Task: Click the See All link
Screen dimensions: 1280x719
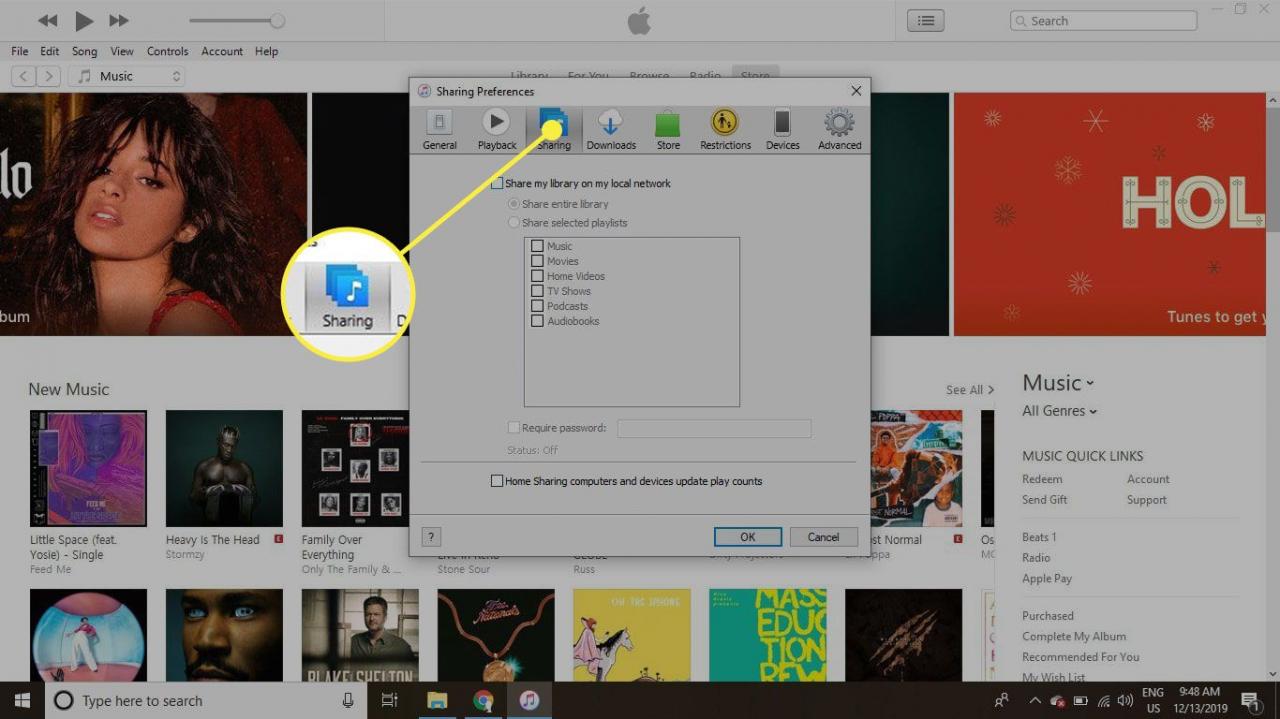Action: (969, 390)
